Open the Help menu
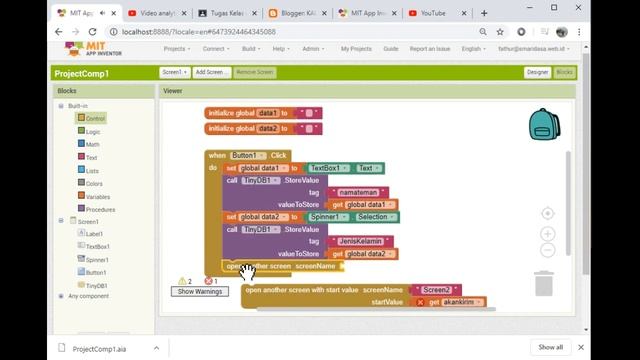 click(281, 49)
